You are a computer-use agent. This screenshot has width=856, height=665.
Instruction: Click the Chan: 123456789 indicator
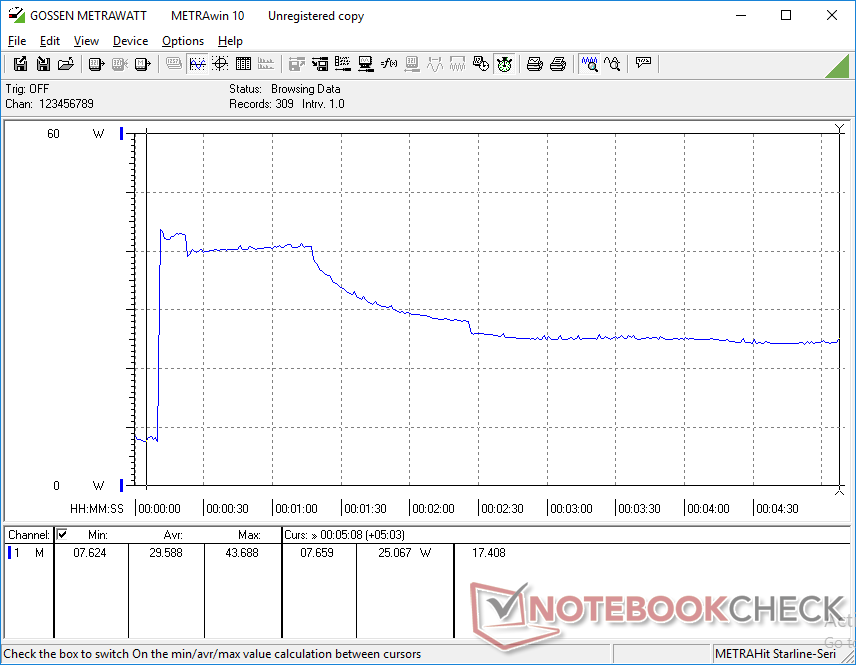click(50, 104)
